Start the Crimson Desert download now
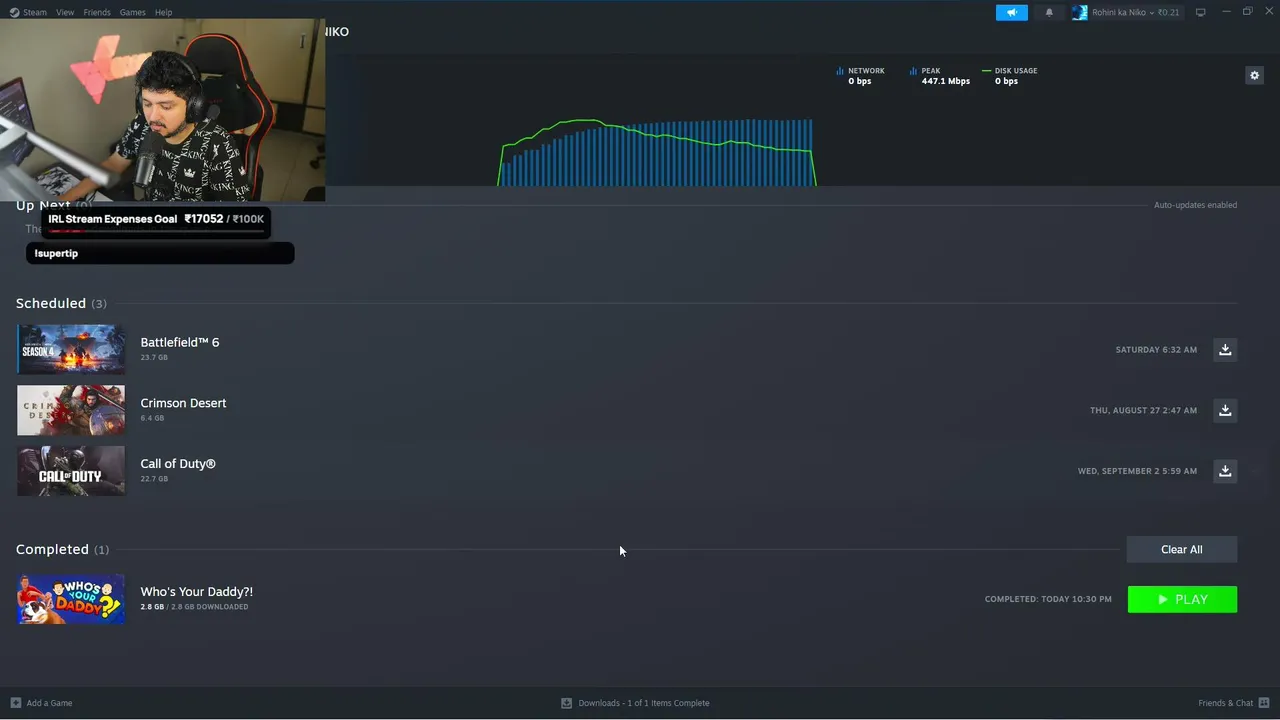Image resolution: width=1280 pixels, height=720 pixels. 1225,410
